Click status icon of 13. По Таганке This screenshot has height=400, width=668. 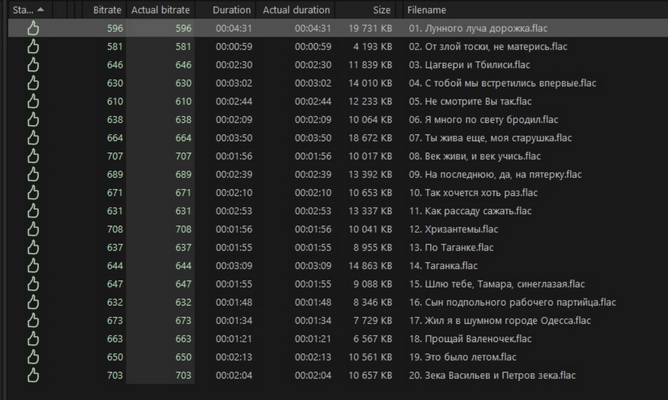coord(33,247)
